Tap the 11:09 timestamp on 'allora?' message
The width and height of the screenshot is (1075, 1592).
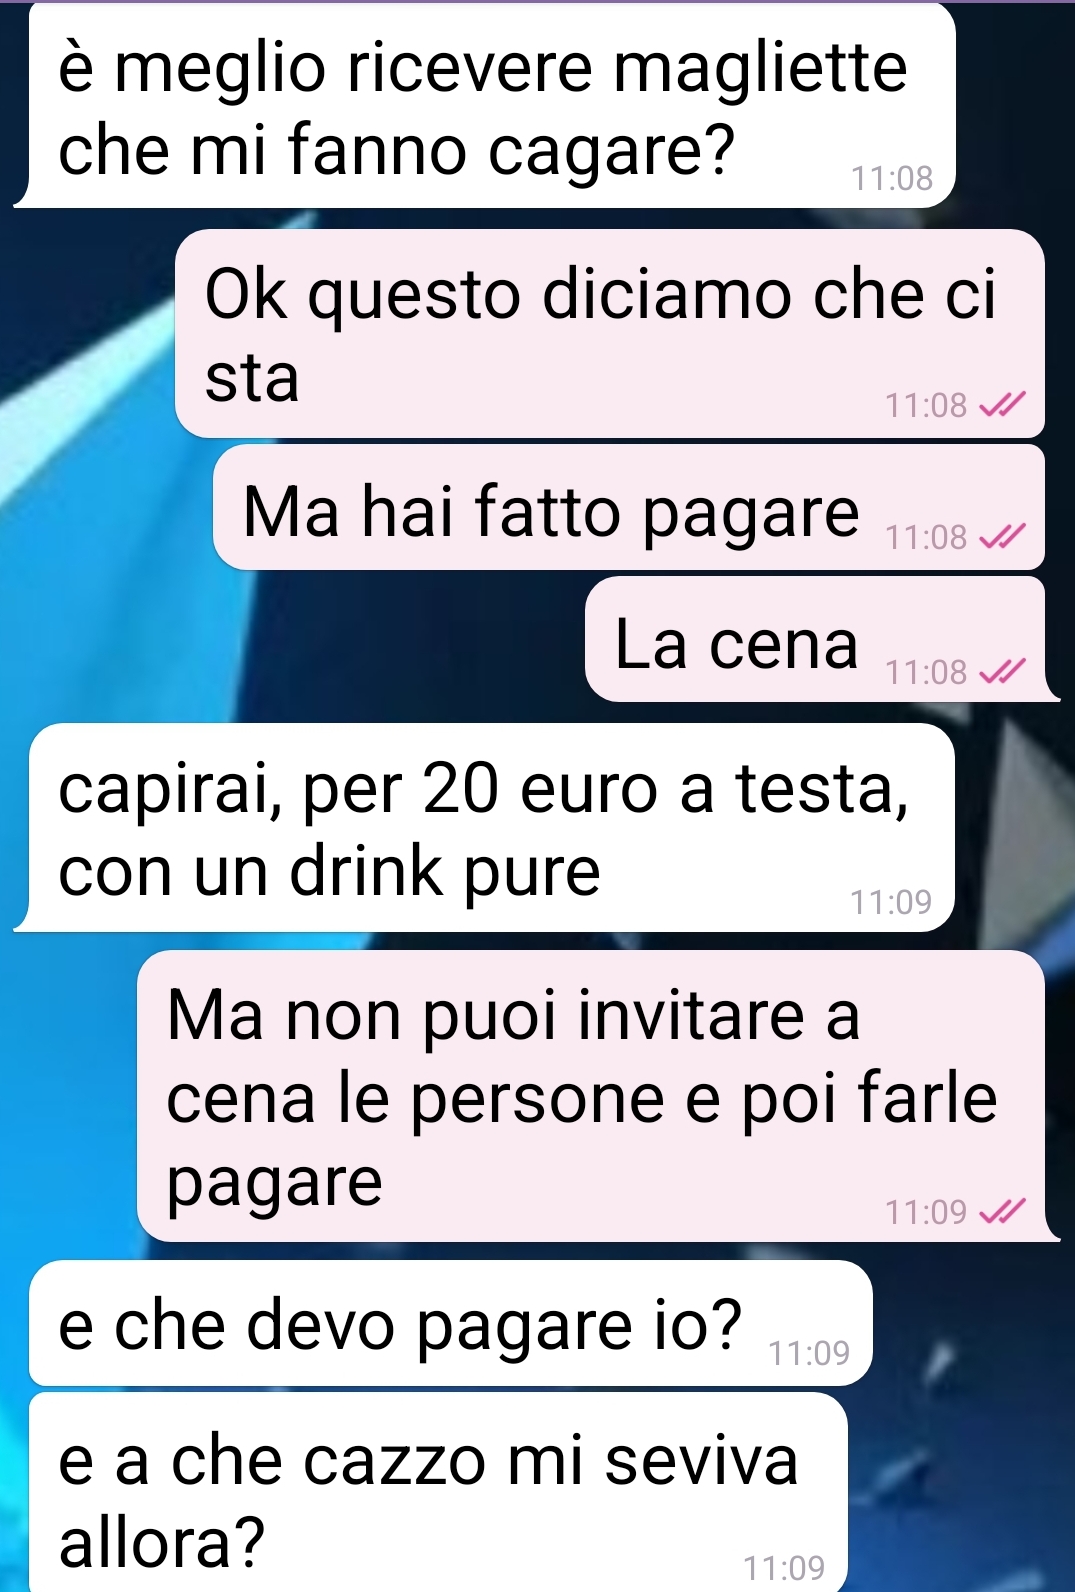784,1567
